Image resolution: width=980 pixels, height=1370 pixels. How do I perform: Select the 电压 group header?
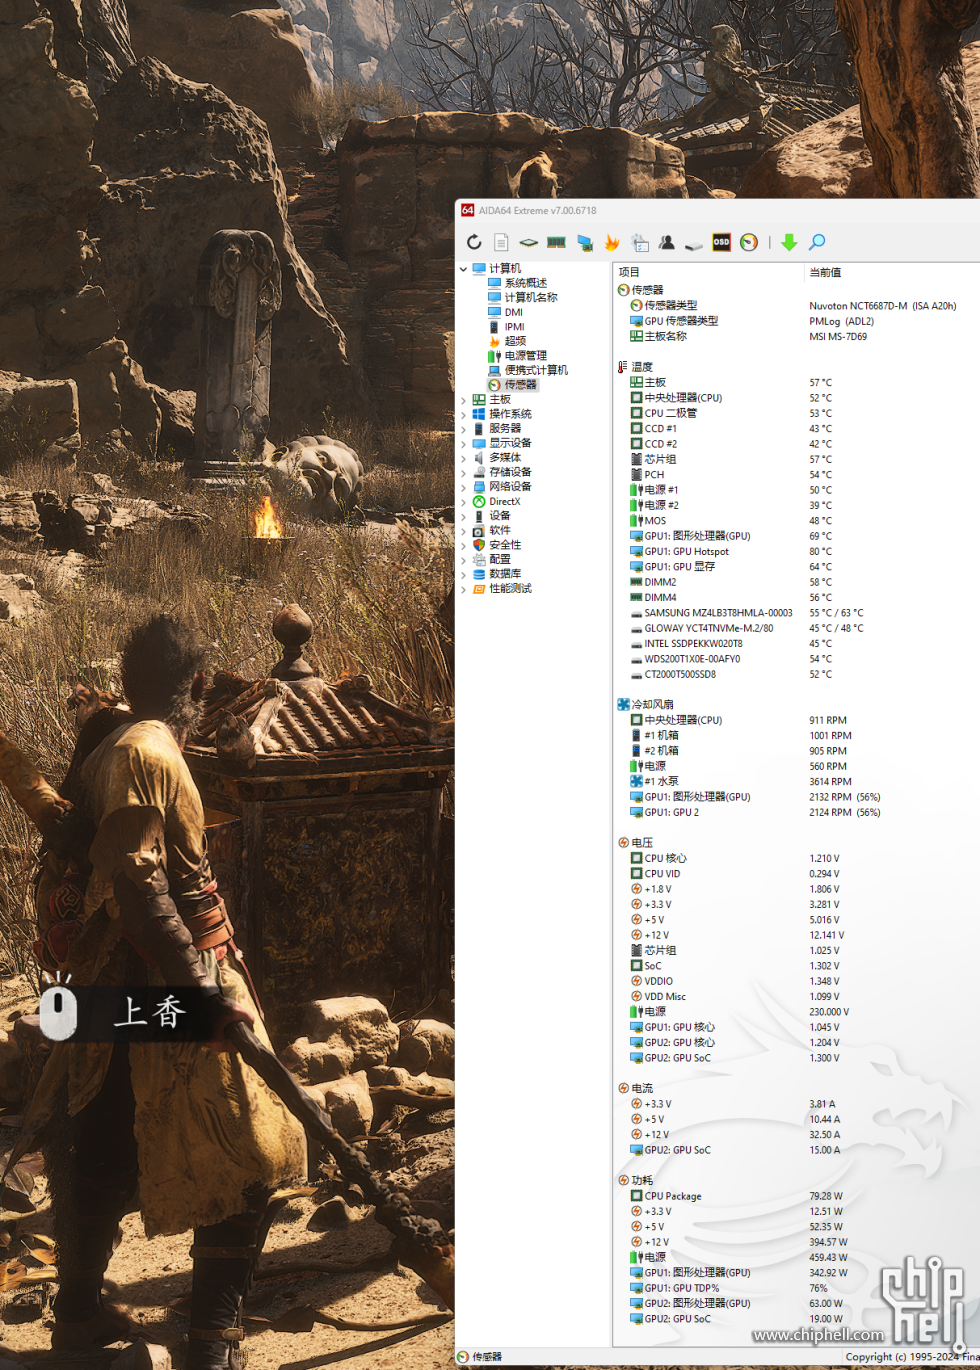click(x=796, y=843)
